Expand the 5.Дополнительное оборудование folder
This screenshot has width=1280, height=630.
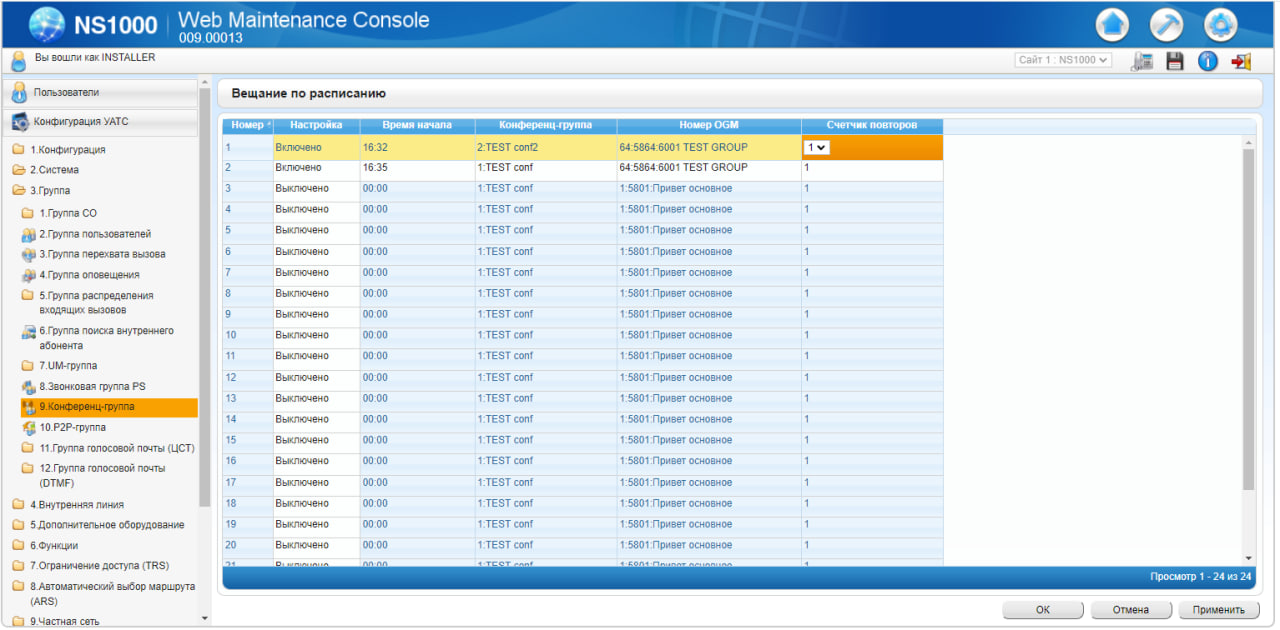pyautogui.click(x=18, y=525)
